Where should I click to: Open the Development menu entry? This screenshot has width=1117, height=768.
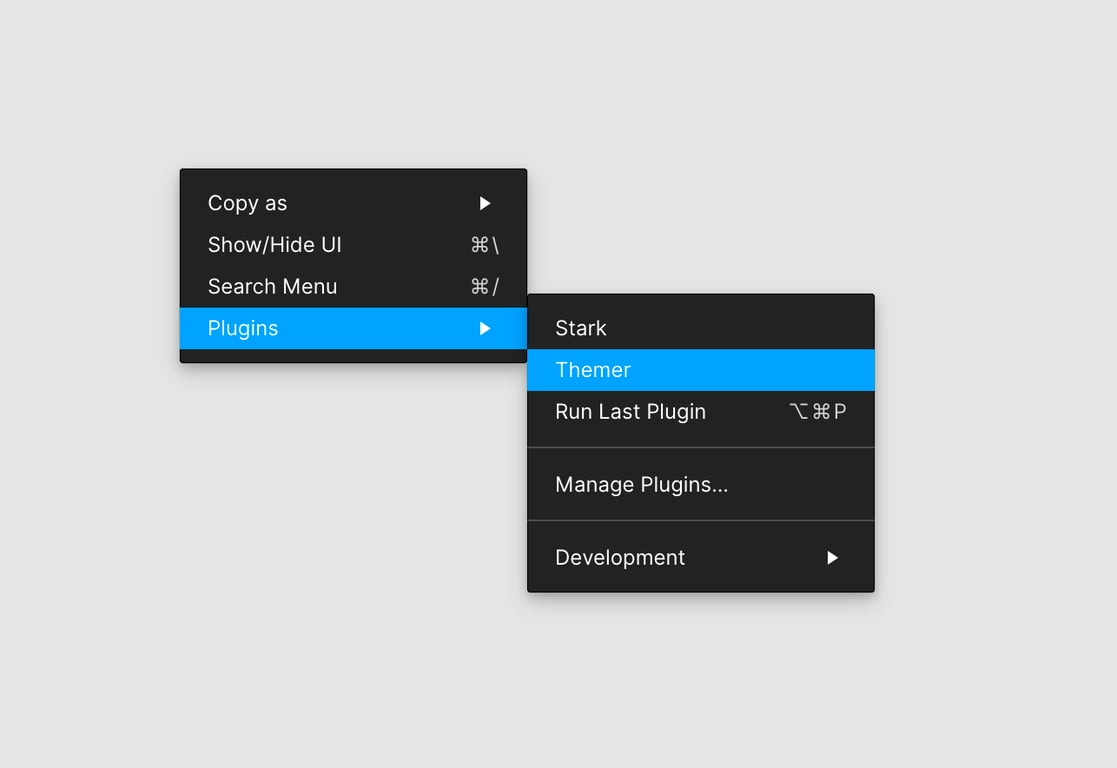click(620, 558)
